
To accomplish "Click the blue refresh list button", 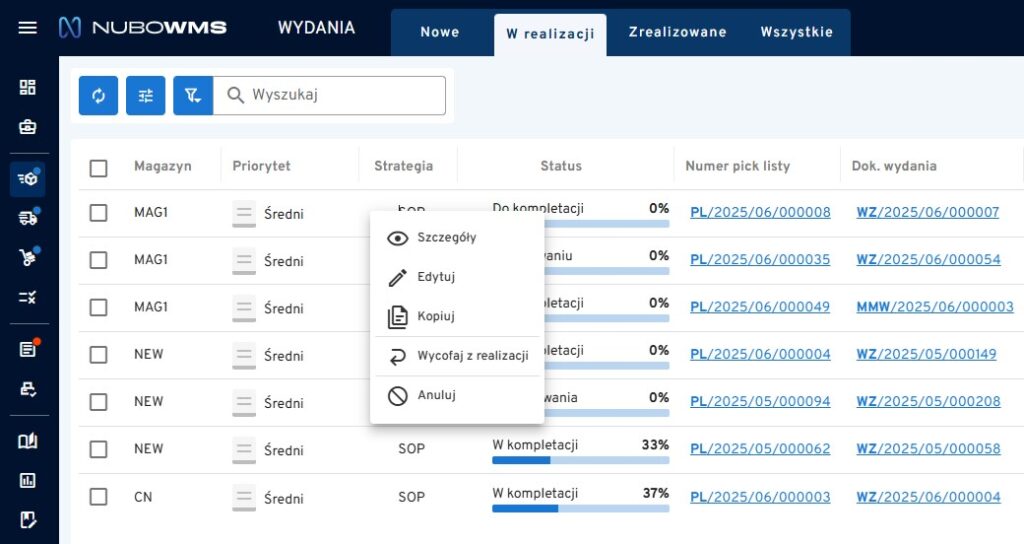I will 98,95.
